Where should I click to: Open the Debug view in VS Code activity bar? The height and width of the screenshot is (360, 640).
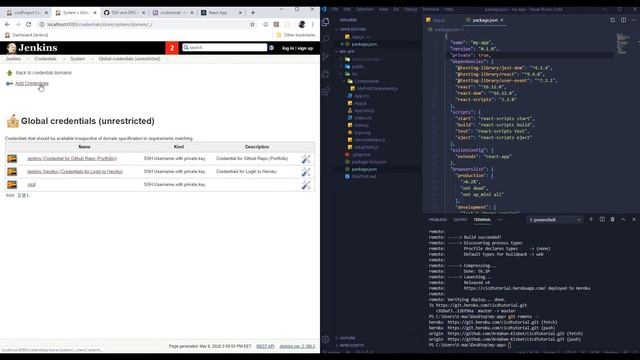pos(325,74)
